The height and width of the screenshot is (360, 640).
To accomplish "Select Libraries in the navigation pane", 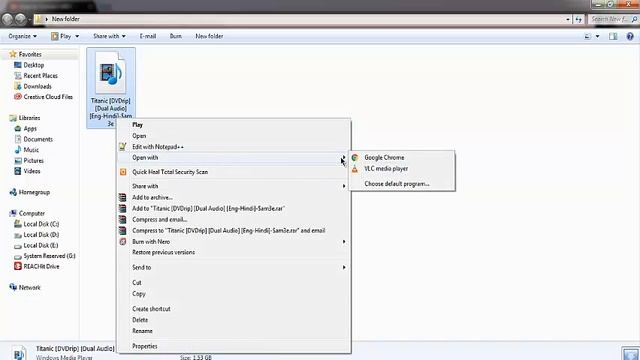I will tap(29, 118).
